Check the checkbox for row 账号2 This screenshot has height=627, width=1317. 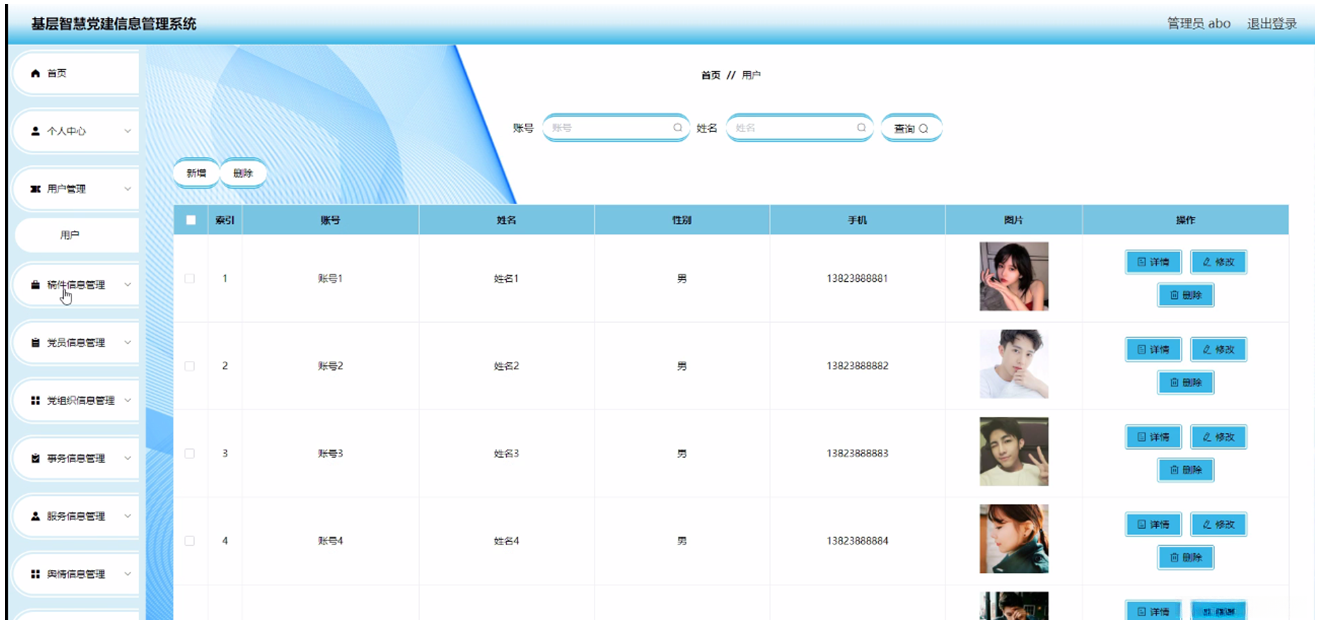pos(190,366)
